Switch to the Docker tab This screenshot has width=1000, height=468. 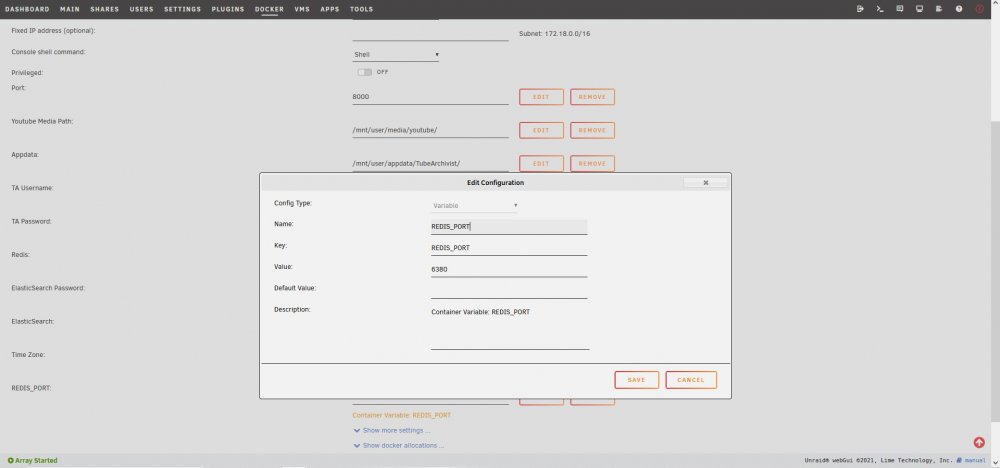[x=269, y=10]
